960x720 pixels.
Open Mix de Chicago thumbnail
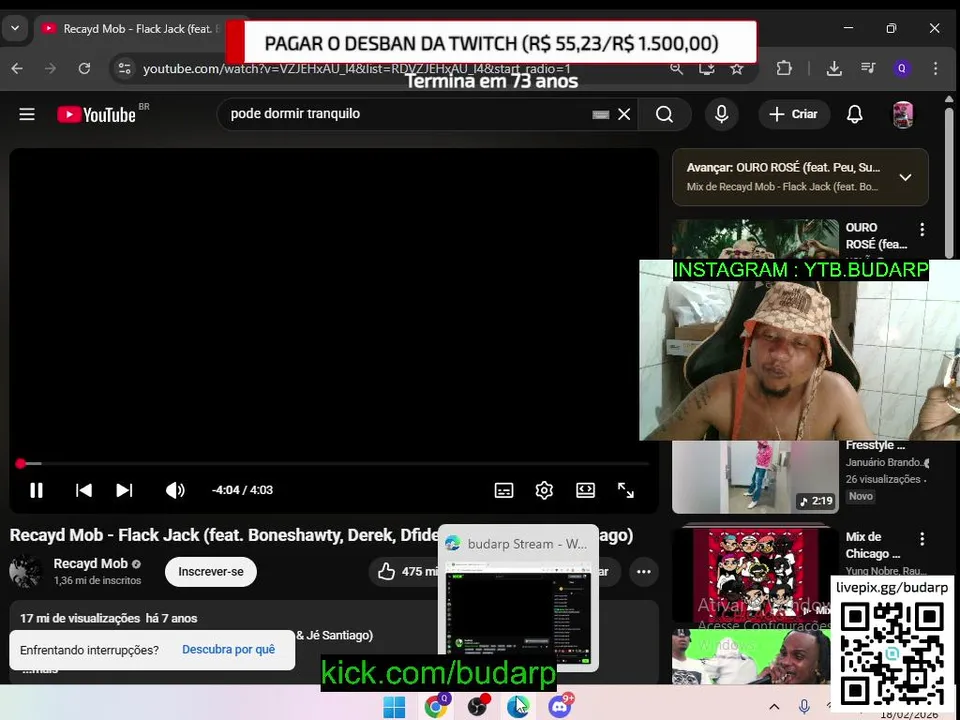(755, 574)
